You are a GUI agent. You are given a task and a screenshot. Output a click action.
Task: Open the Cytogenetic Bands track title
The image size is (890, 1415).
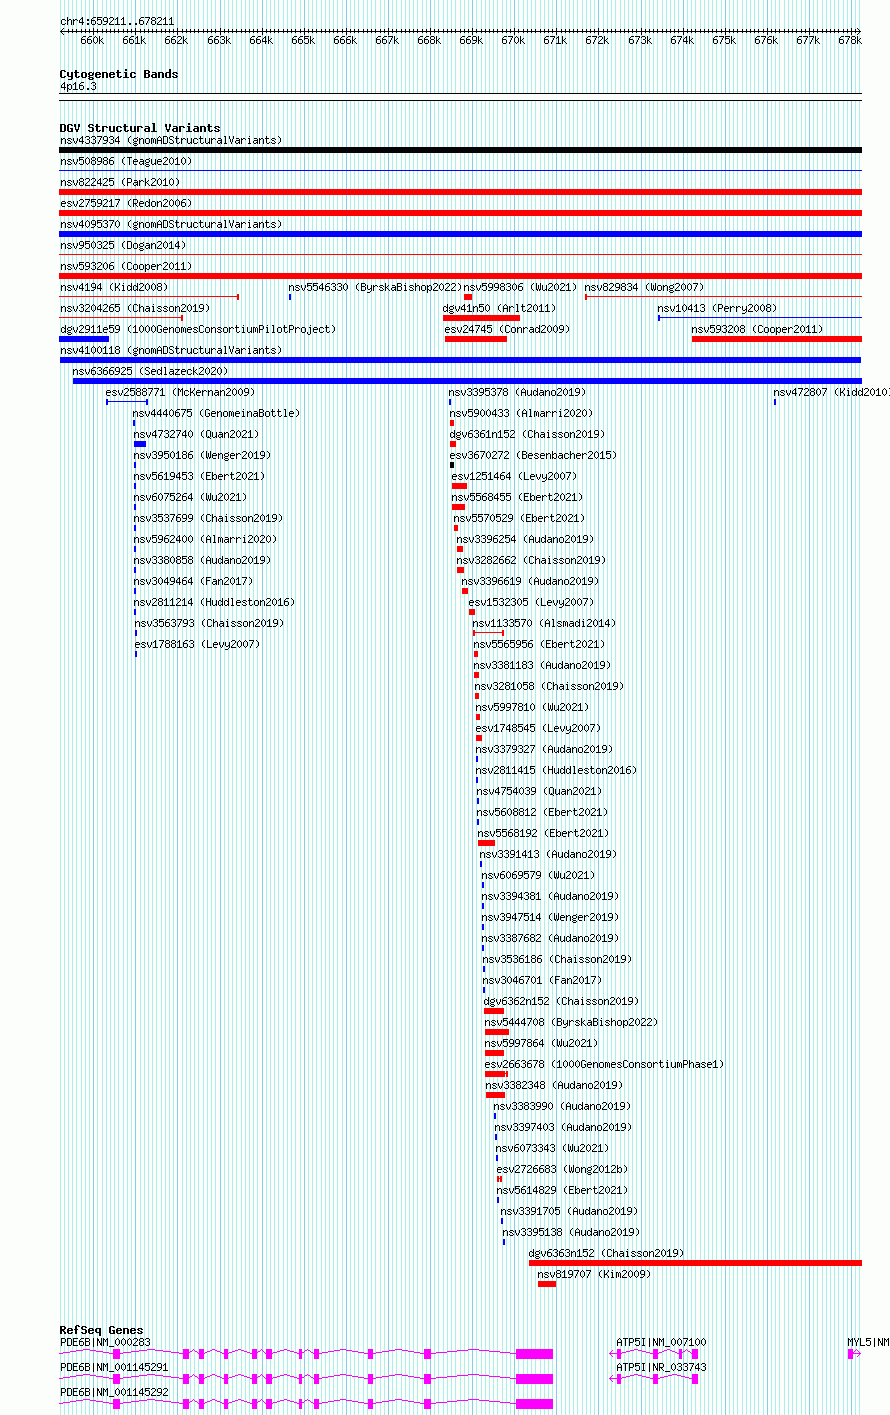pos(119,74)
